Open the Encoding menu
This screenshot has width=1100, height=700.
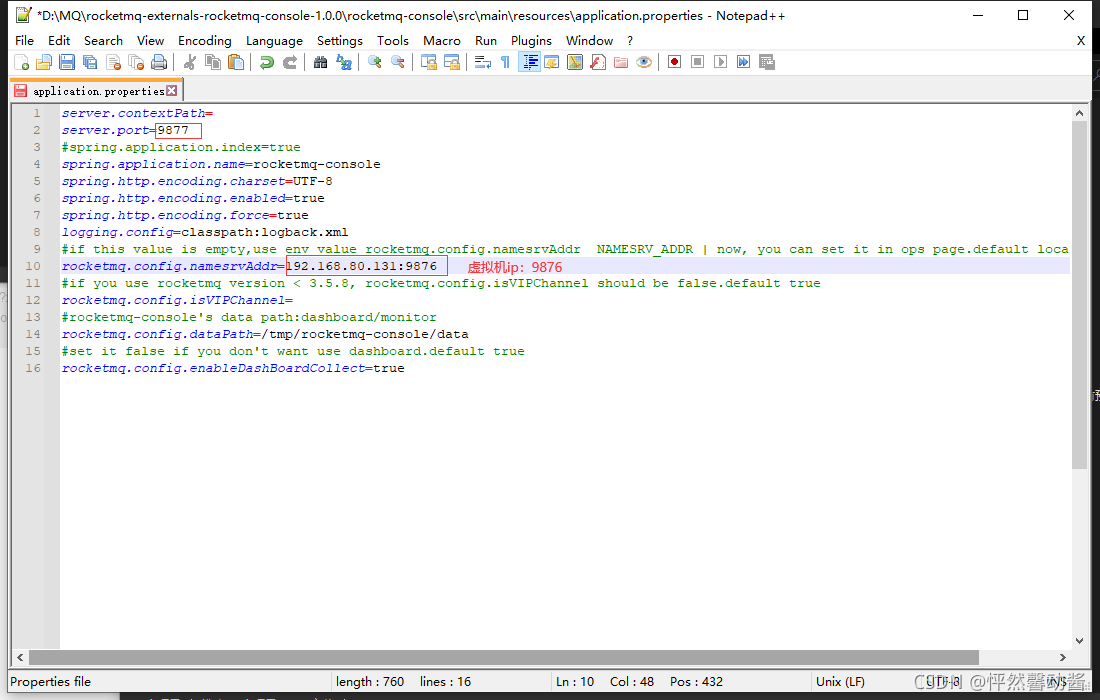click(205, 41)
